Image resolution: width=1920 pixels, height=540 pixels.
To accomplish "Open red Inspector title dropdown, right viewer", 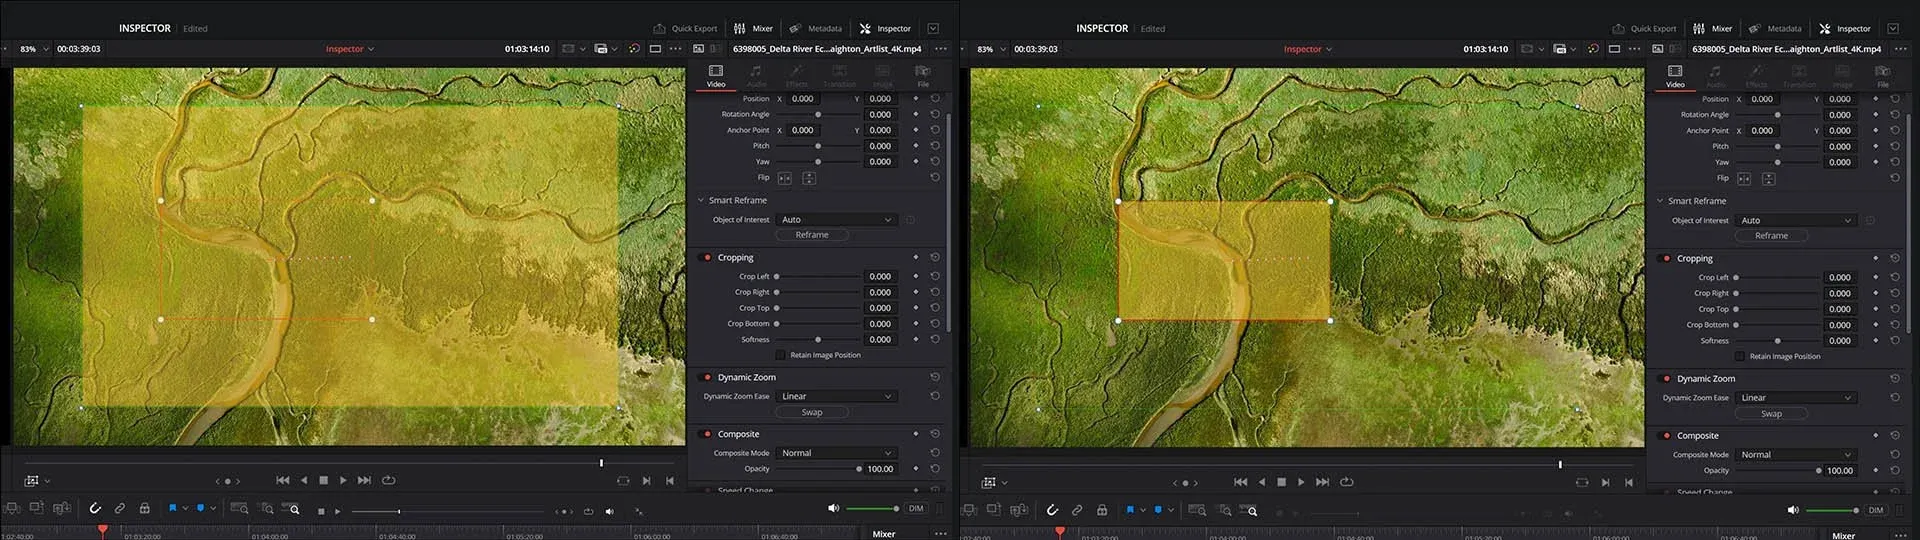I will 1308,48.
